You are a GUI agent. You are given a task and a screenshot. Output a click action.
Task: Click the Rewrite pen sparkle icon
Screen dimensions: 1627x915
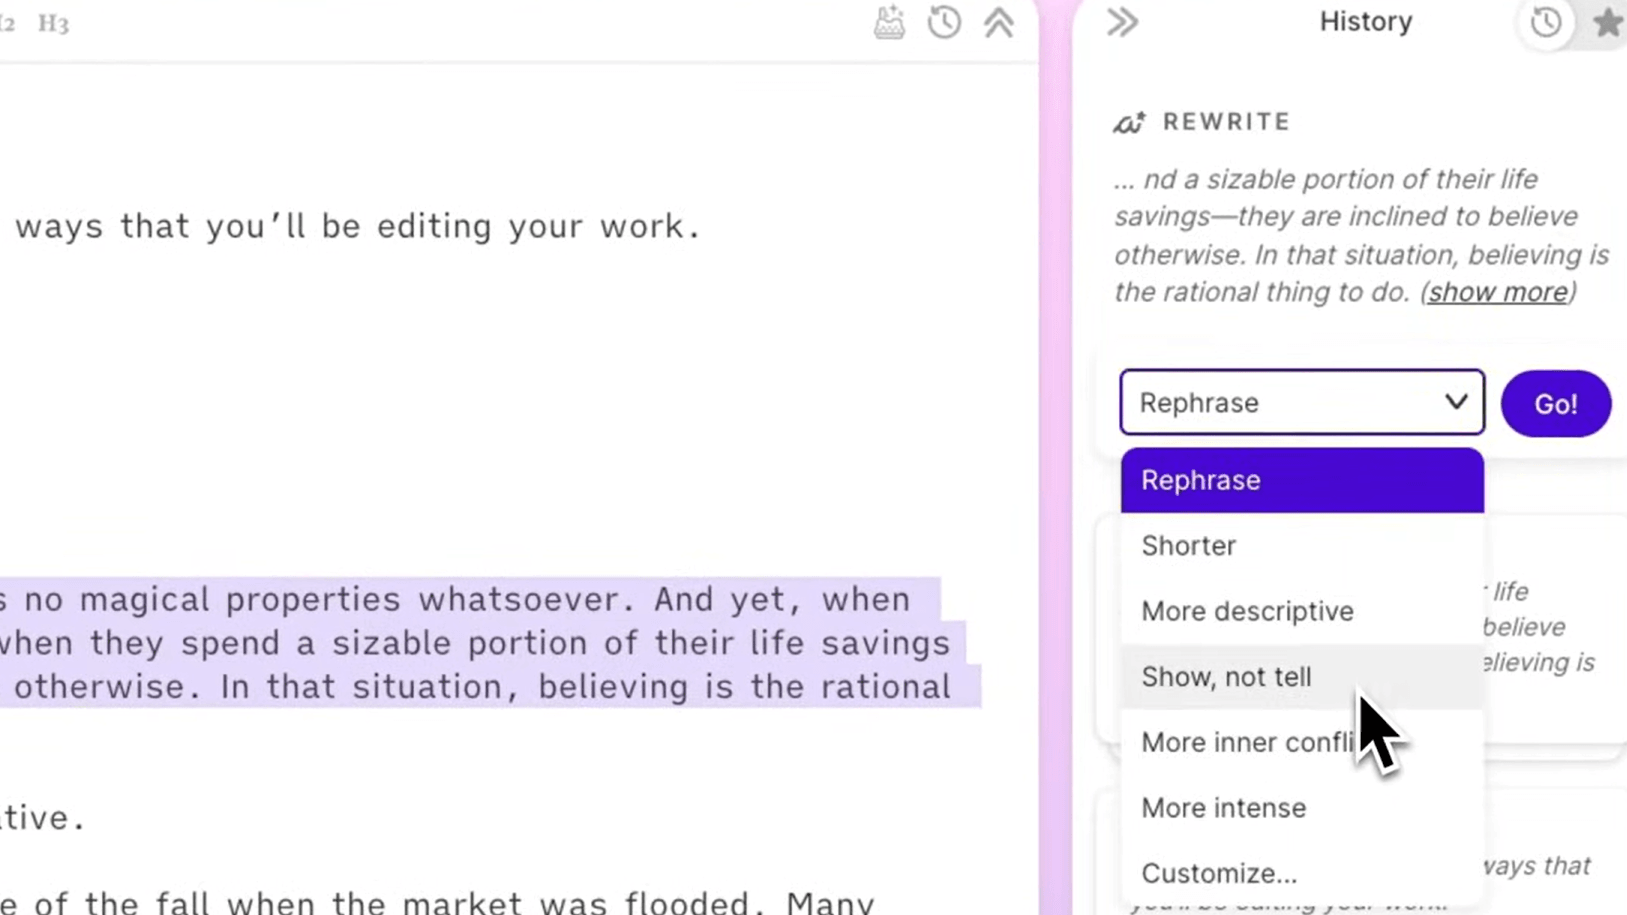[x=1129, y=122]
